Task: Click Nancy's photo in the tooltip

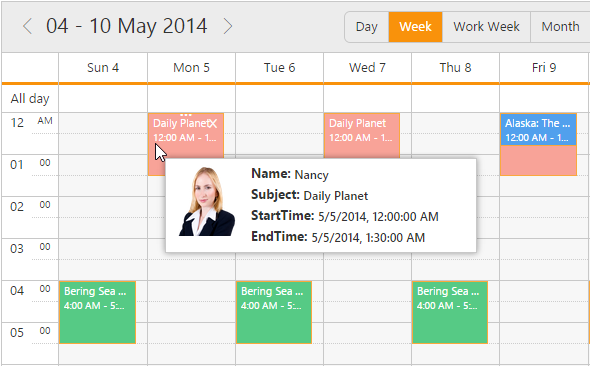Action: (x=207, y=202)
